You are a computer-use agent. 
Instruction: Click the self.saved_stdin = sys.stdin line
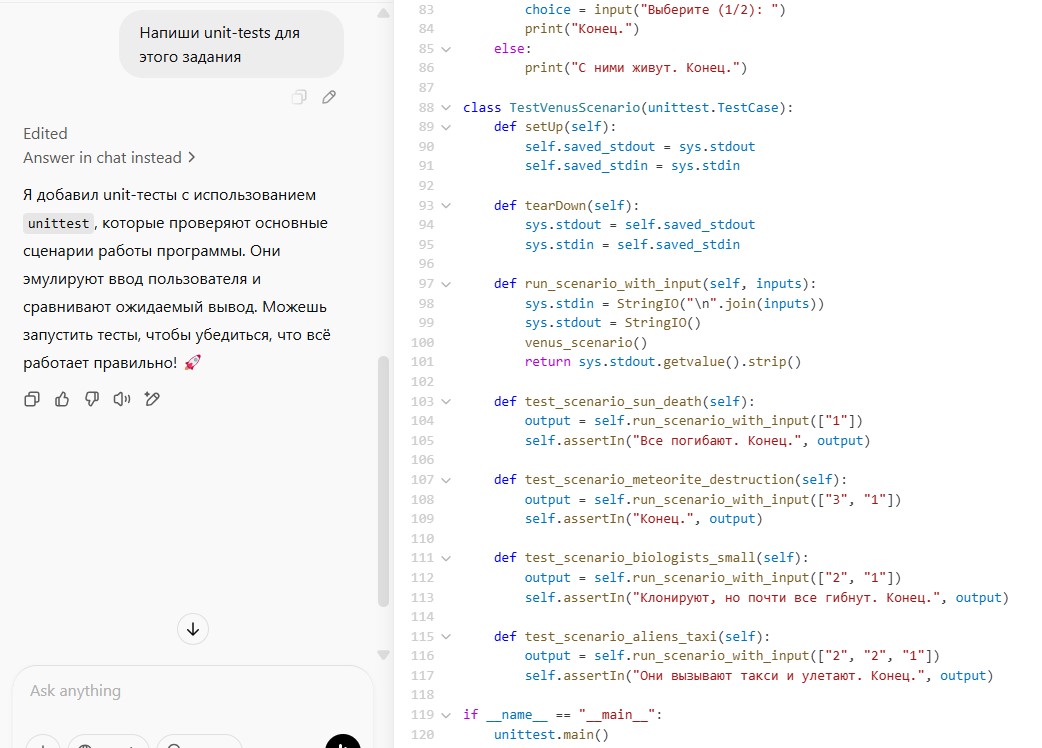tap(632, 166)
